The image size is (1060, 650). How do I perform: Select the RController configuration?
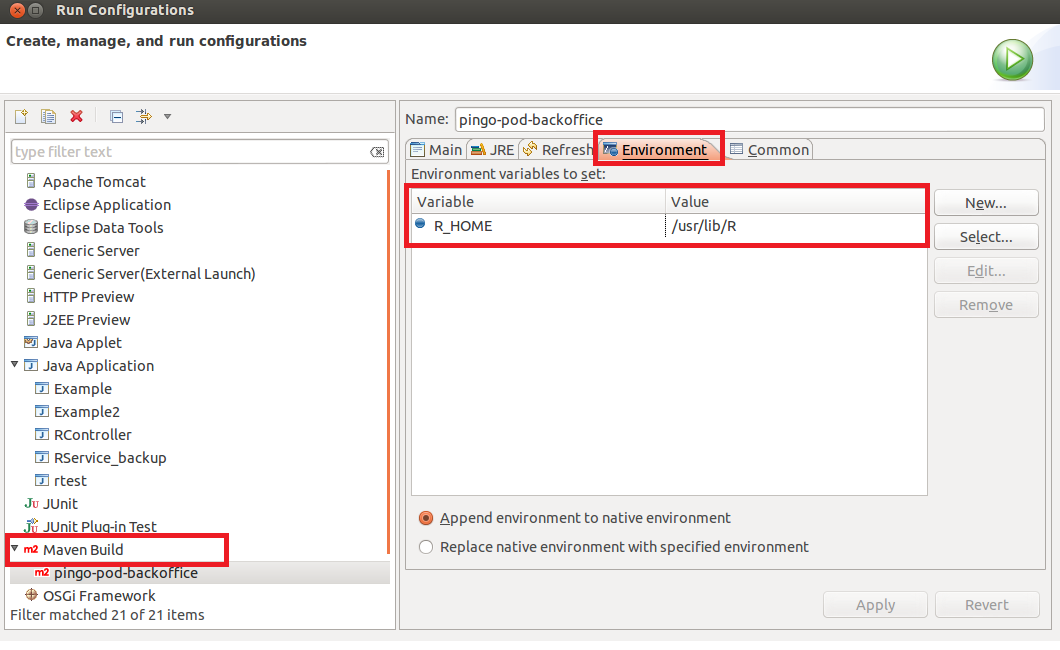(x=93, y=434)
